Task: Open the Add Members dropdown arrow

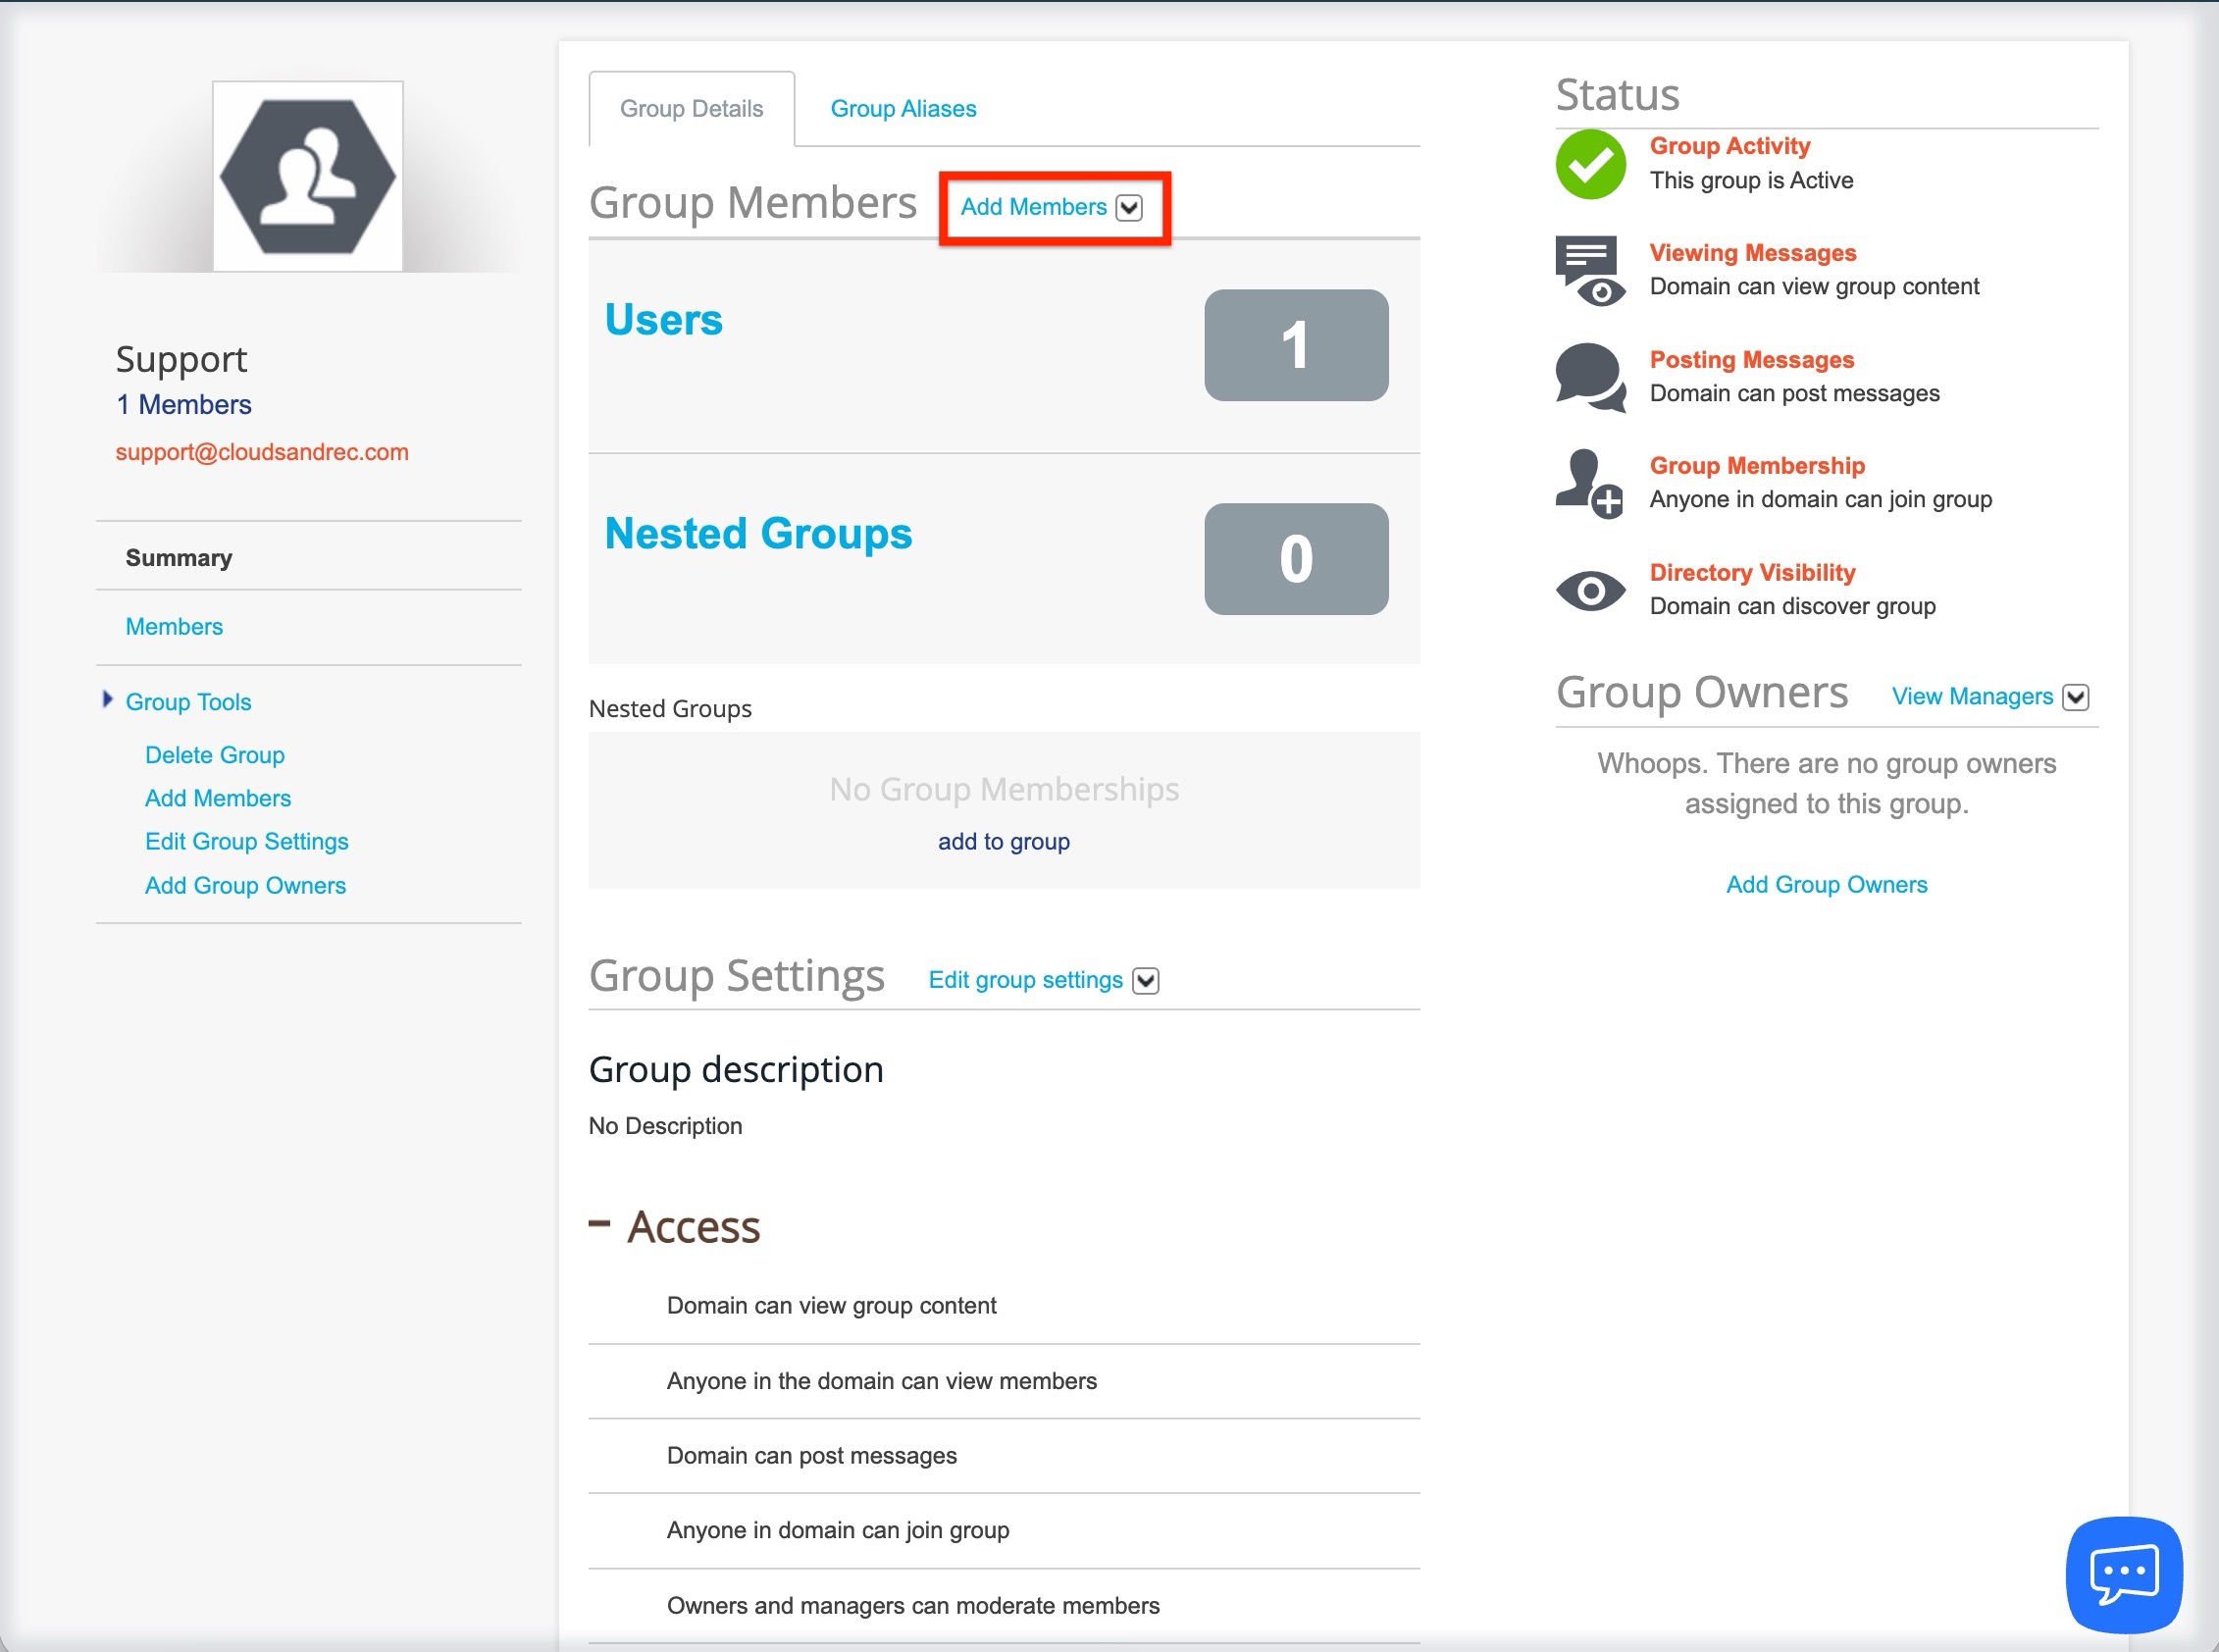Action: point(1129,207)
